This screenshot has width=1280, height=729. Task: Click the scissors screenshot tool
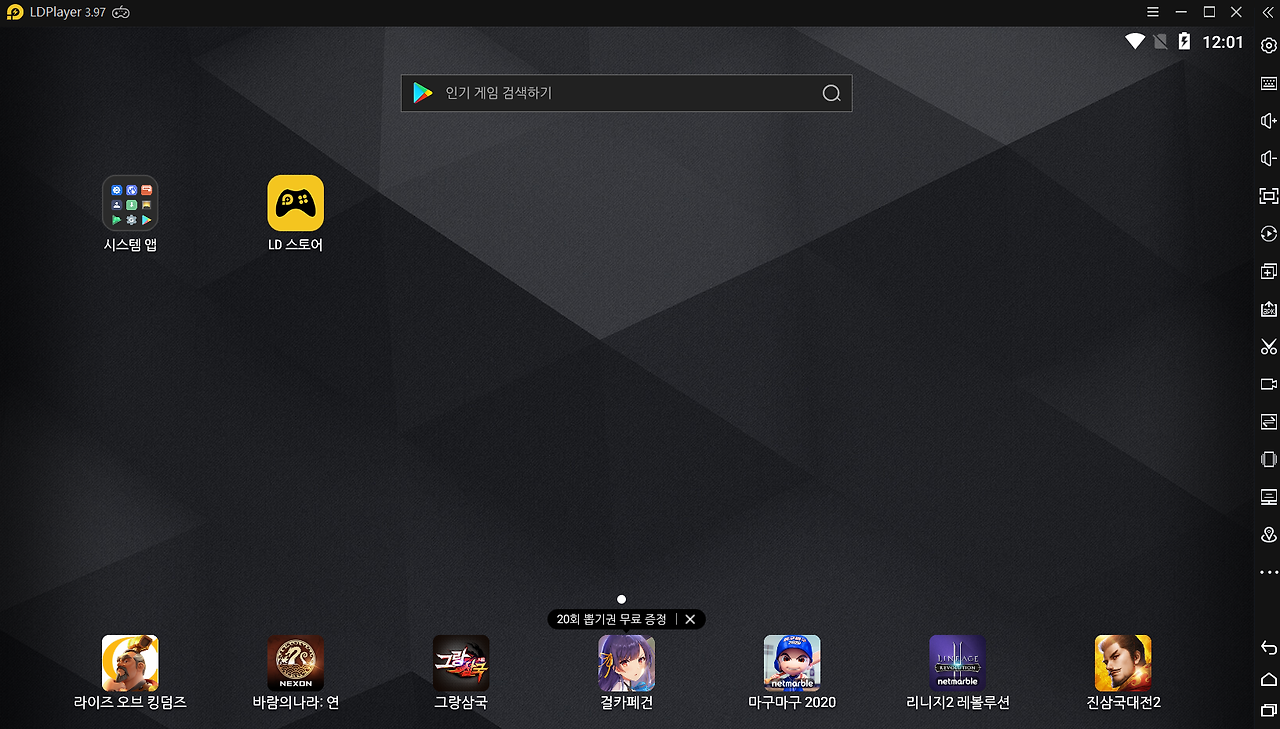pos(1268,347)
